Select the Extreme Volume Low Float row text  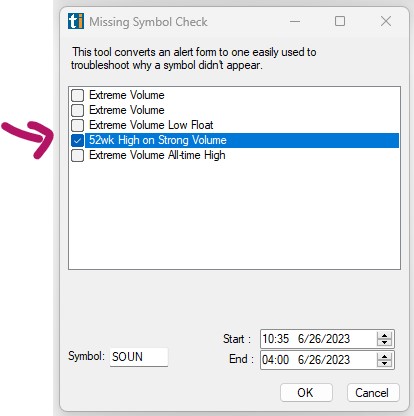(x=151, y=125)
